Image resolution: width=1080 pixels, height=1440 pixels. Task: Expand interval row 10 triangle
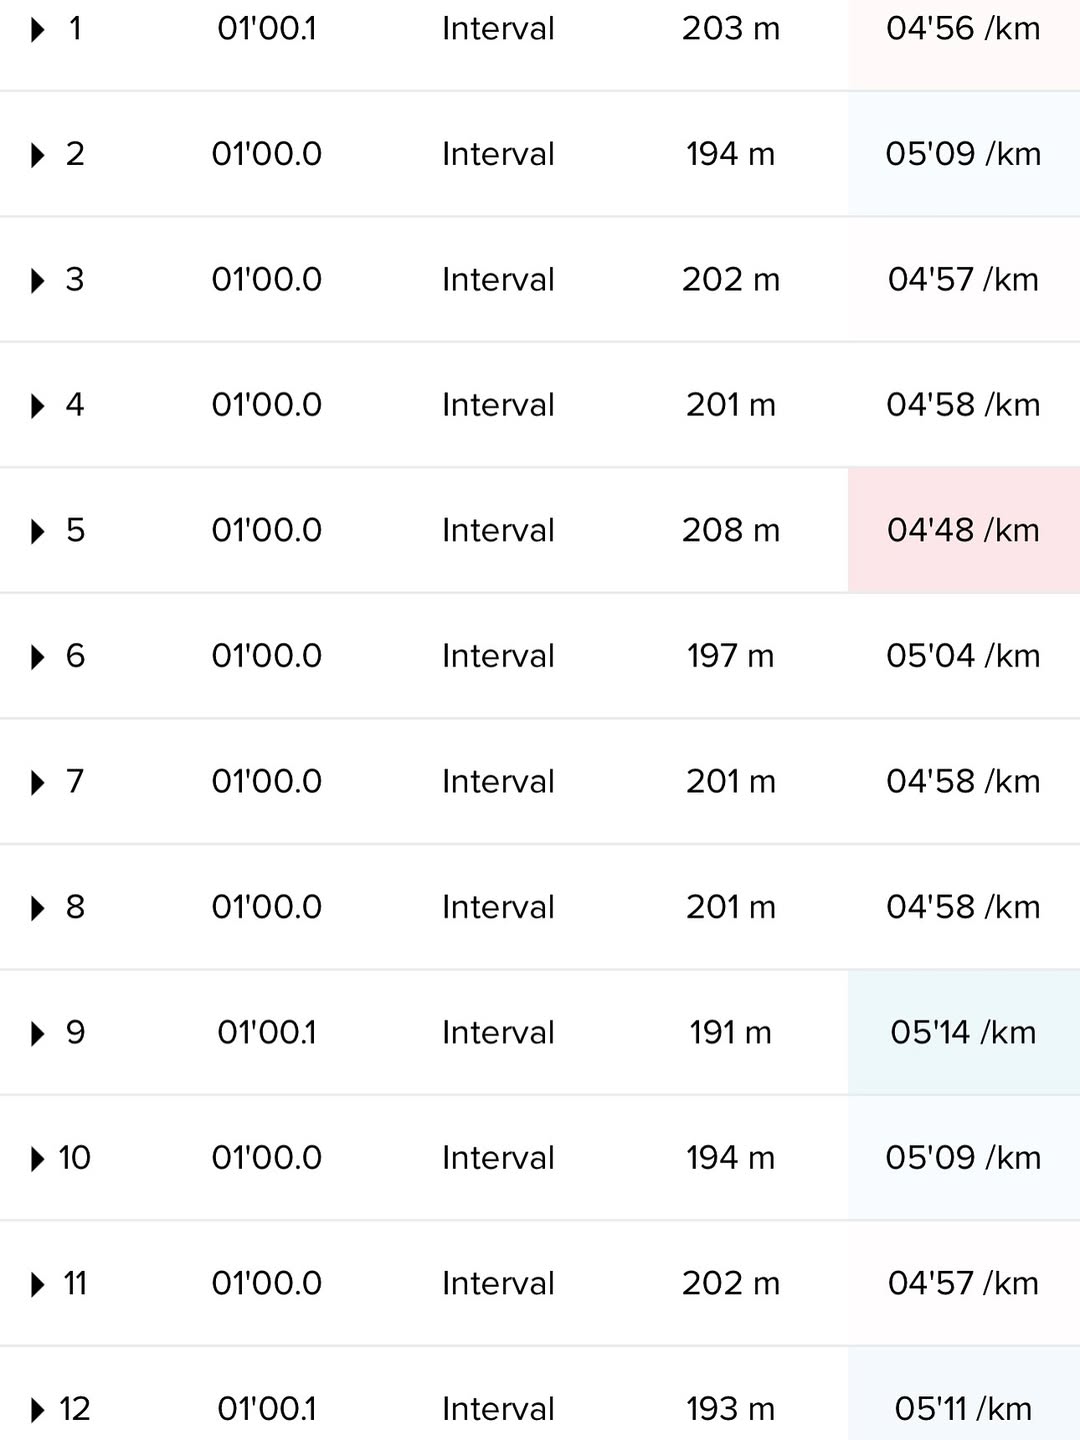click(x=38, y=1159)
